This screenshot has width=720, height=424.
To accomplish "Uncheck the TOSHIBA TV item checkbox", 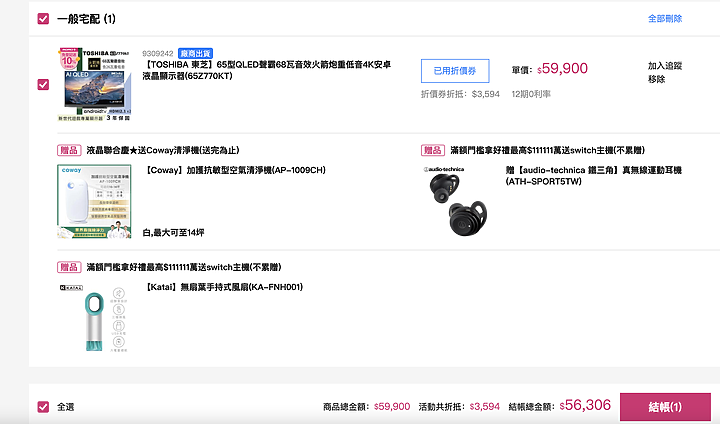I will 43,85.
